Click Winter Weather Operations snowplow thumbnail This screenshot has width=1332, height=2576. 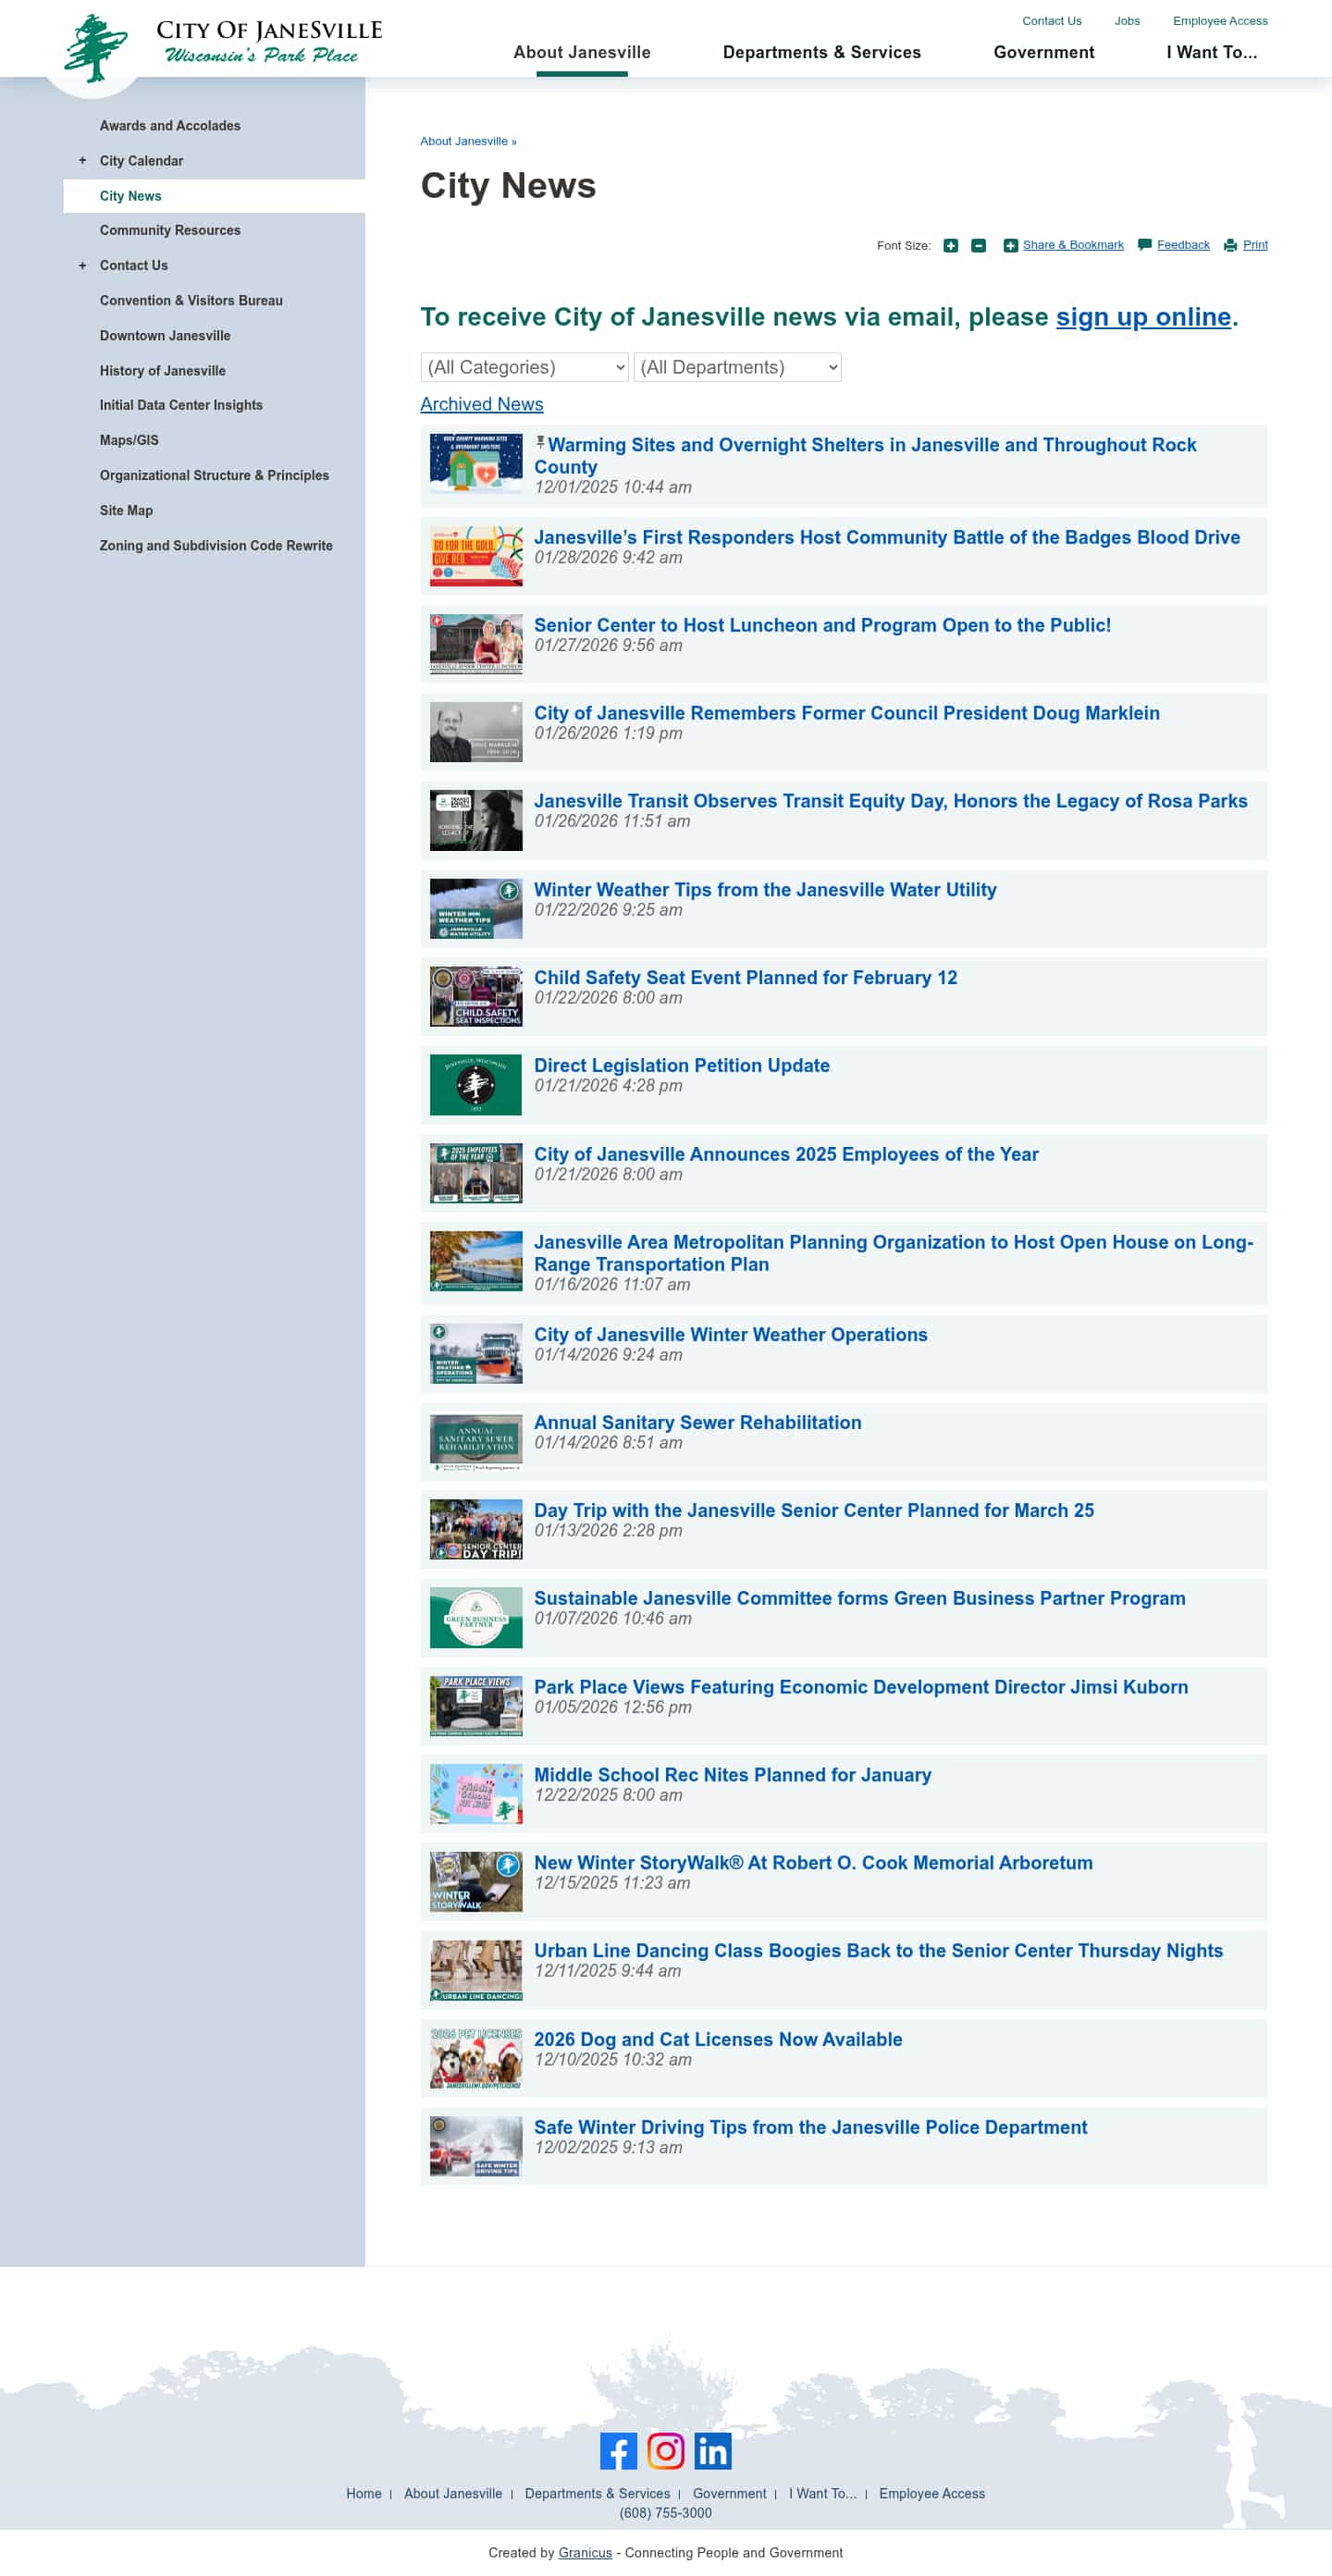476,1353
